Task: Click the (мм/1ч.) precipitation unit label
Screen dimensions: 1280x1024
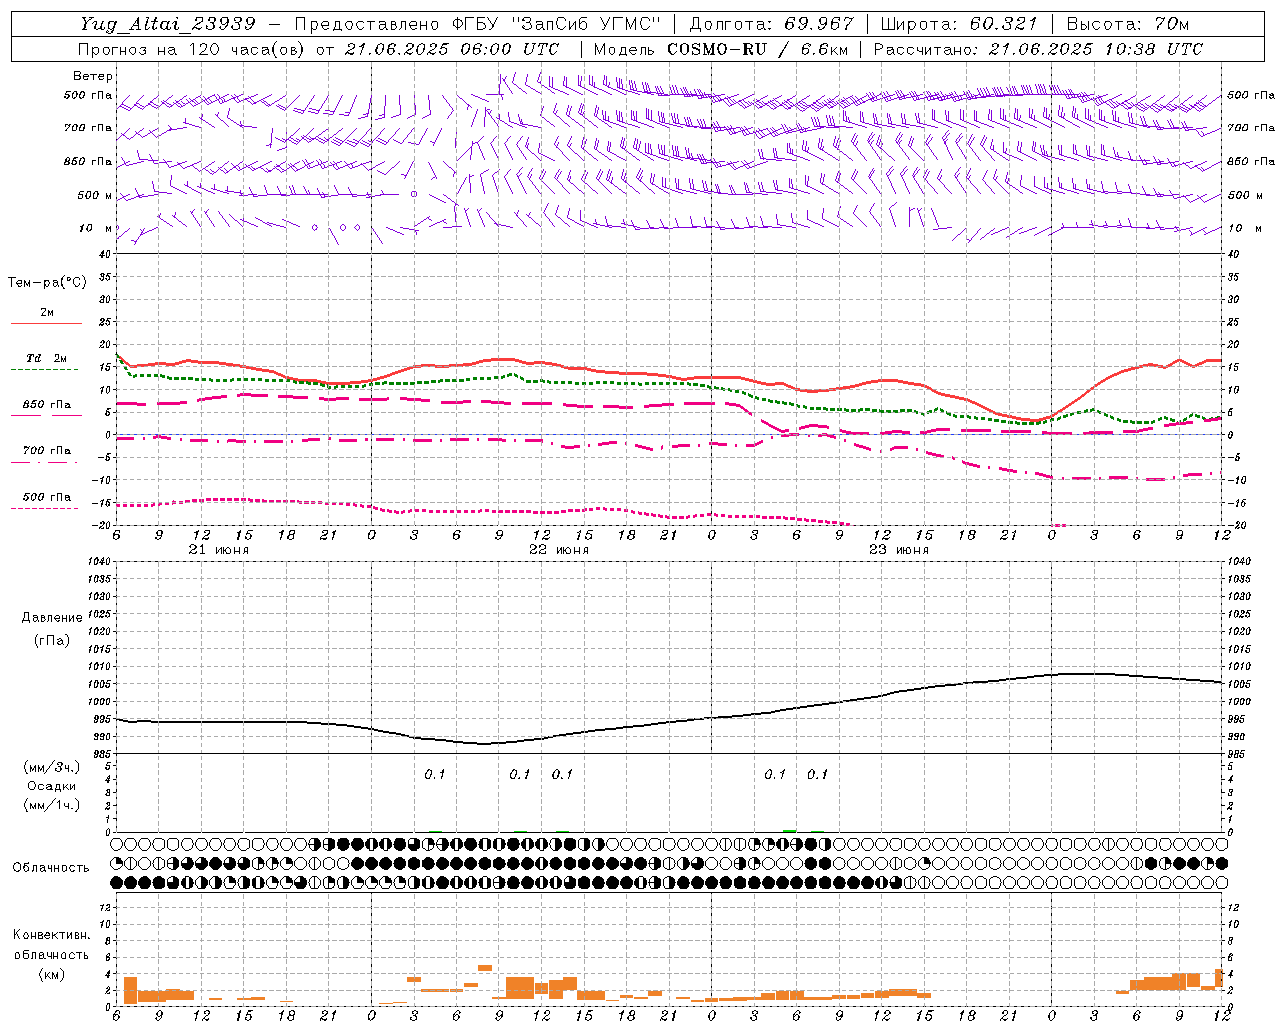Action: pyautogui.click(x=52, y=805)
